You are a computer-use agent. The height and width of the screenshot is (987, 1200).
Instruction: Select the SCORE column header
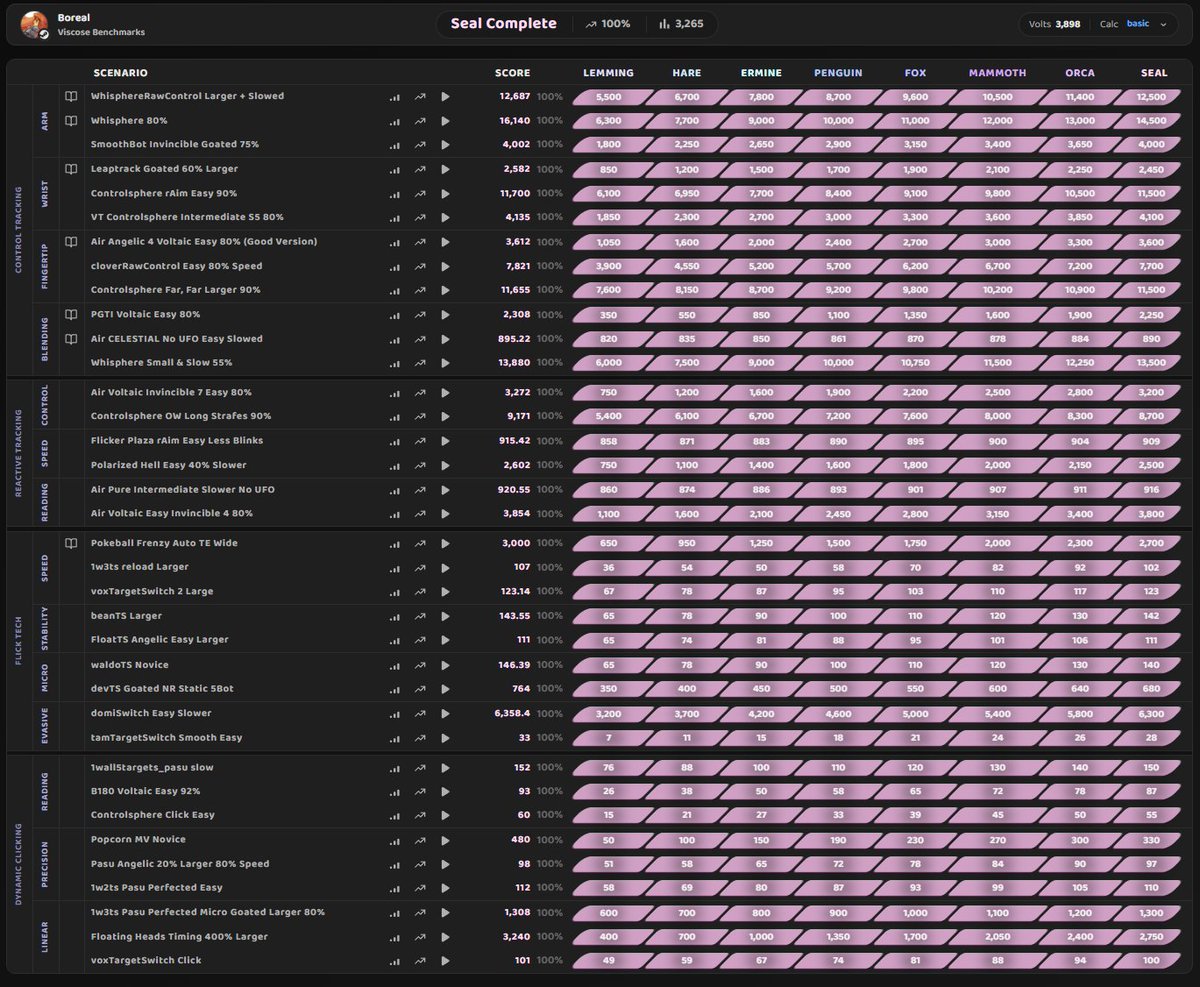coord(513,73)
